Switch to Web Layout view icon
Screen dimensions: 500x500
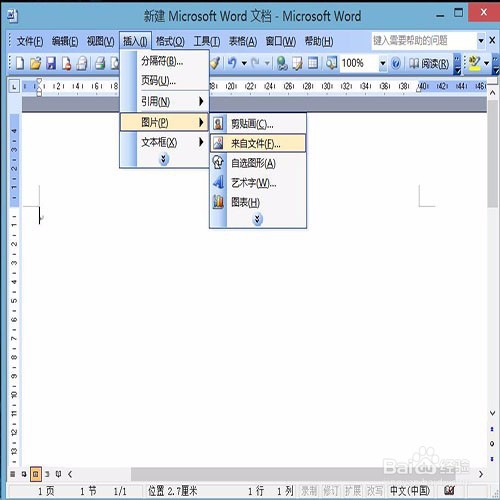24,474
